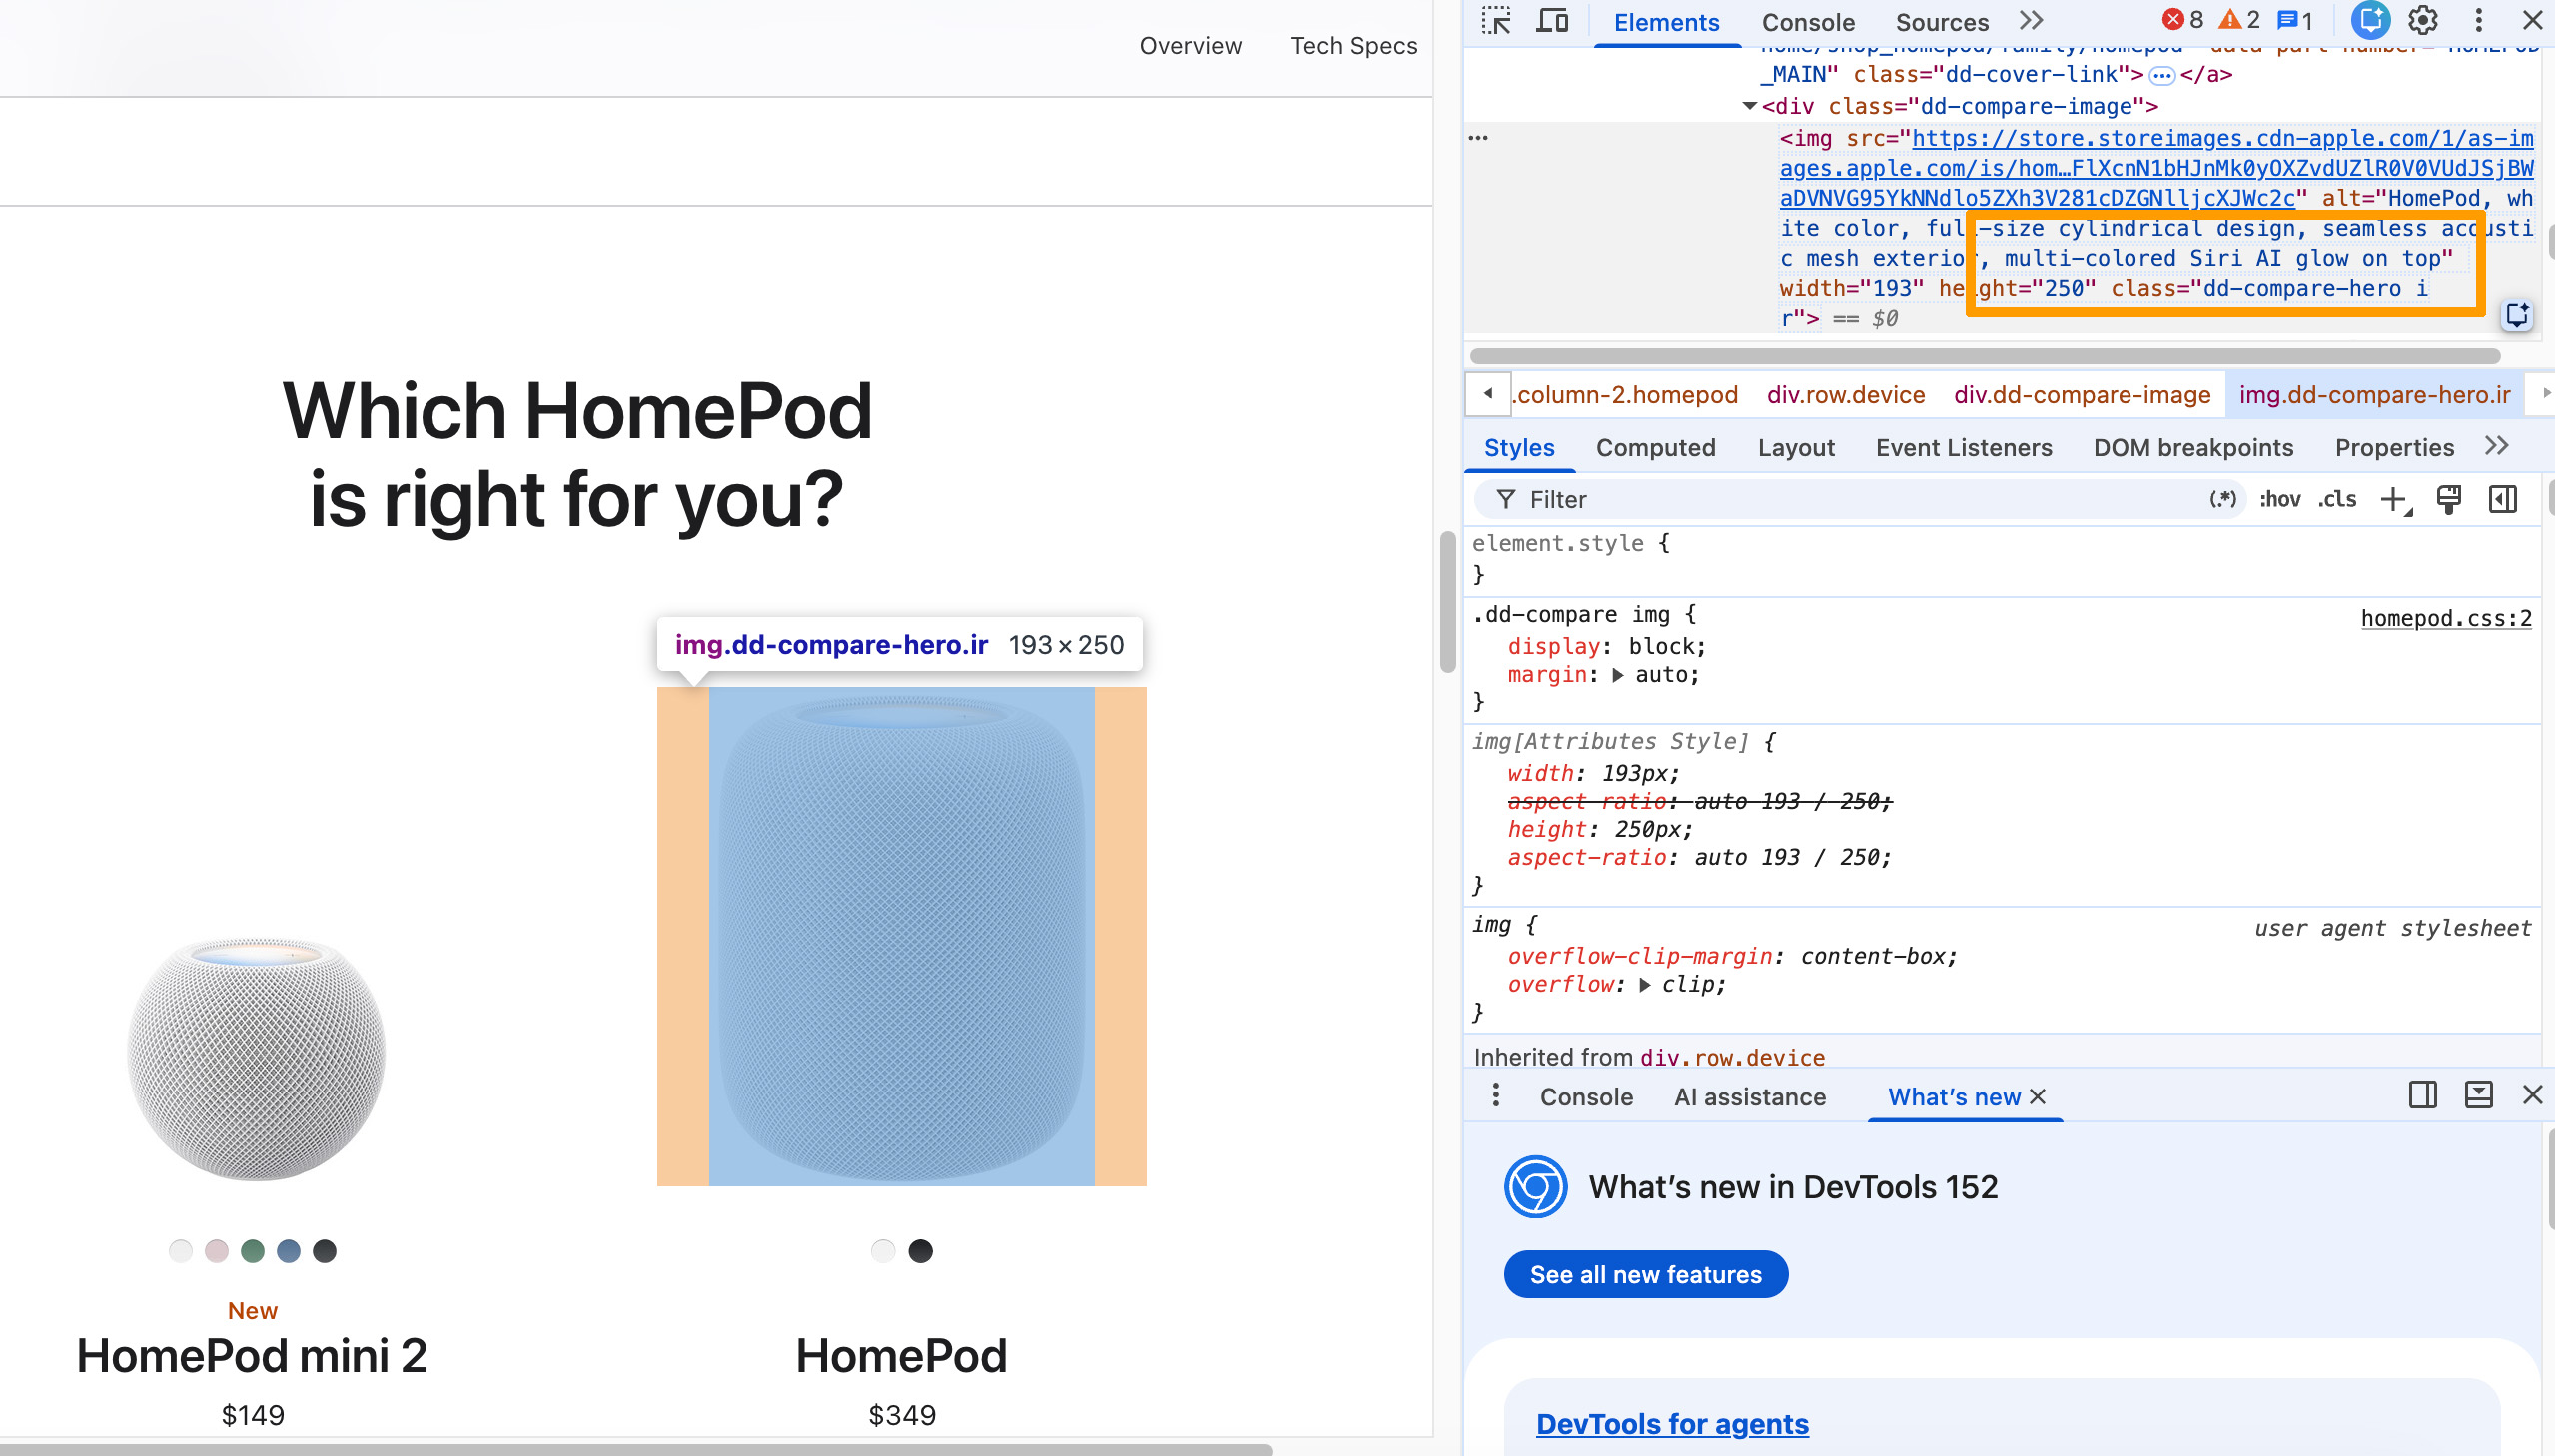Open the Properties sidebar tab

[x=2394, y=448]
